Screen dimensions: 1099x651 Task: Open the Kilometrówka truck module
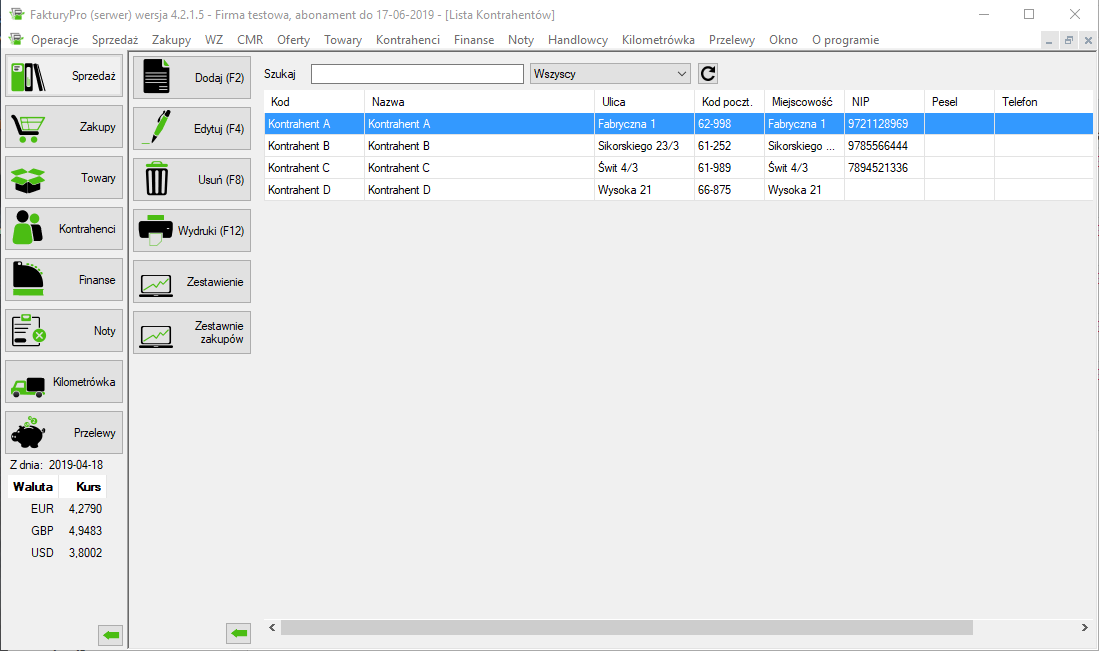click(64, 382)
